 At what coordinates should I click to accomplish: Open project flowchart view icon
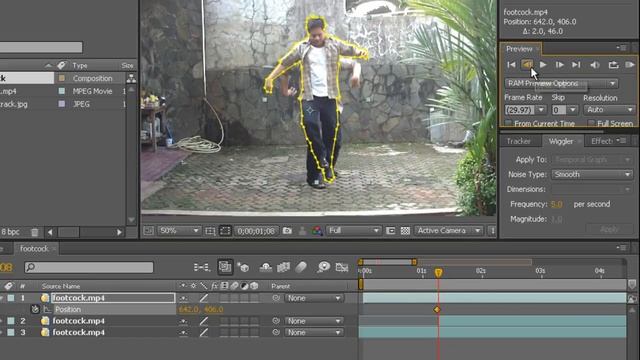pyautogui.click(x=131, y=78)
